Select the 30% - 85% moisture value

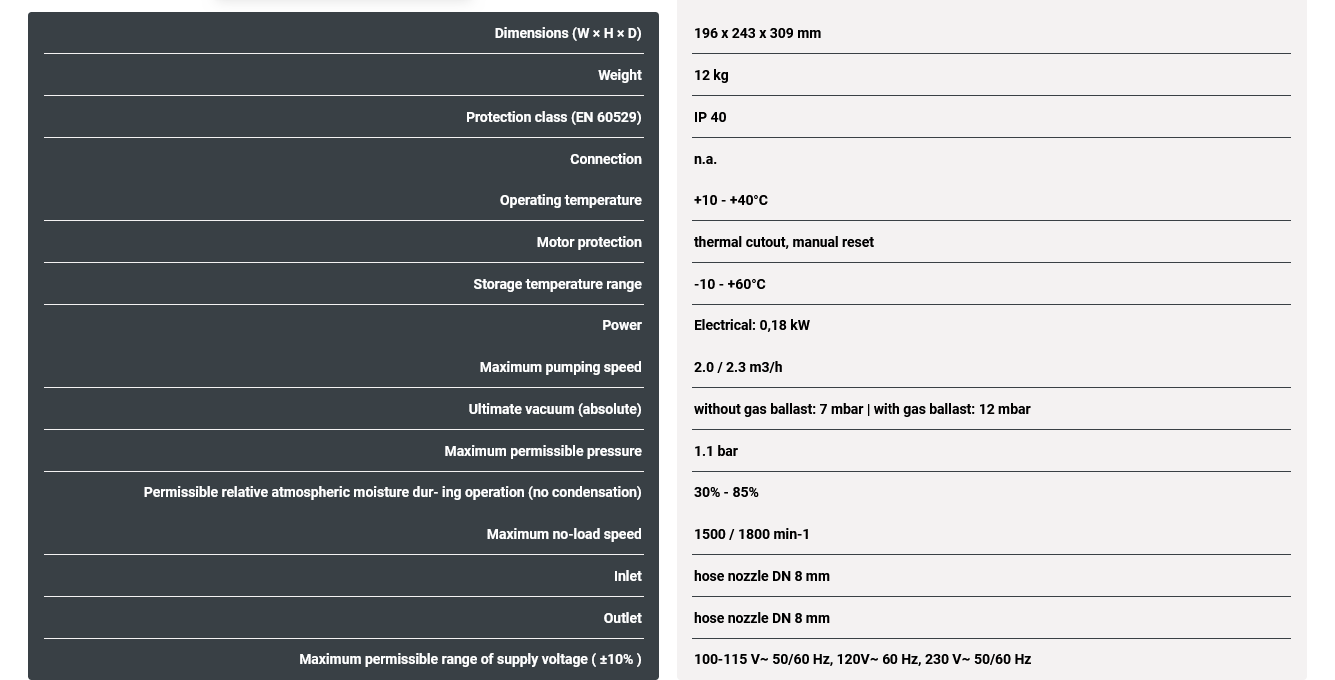tap(726, 492)
